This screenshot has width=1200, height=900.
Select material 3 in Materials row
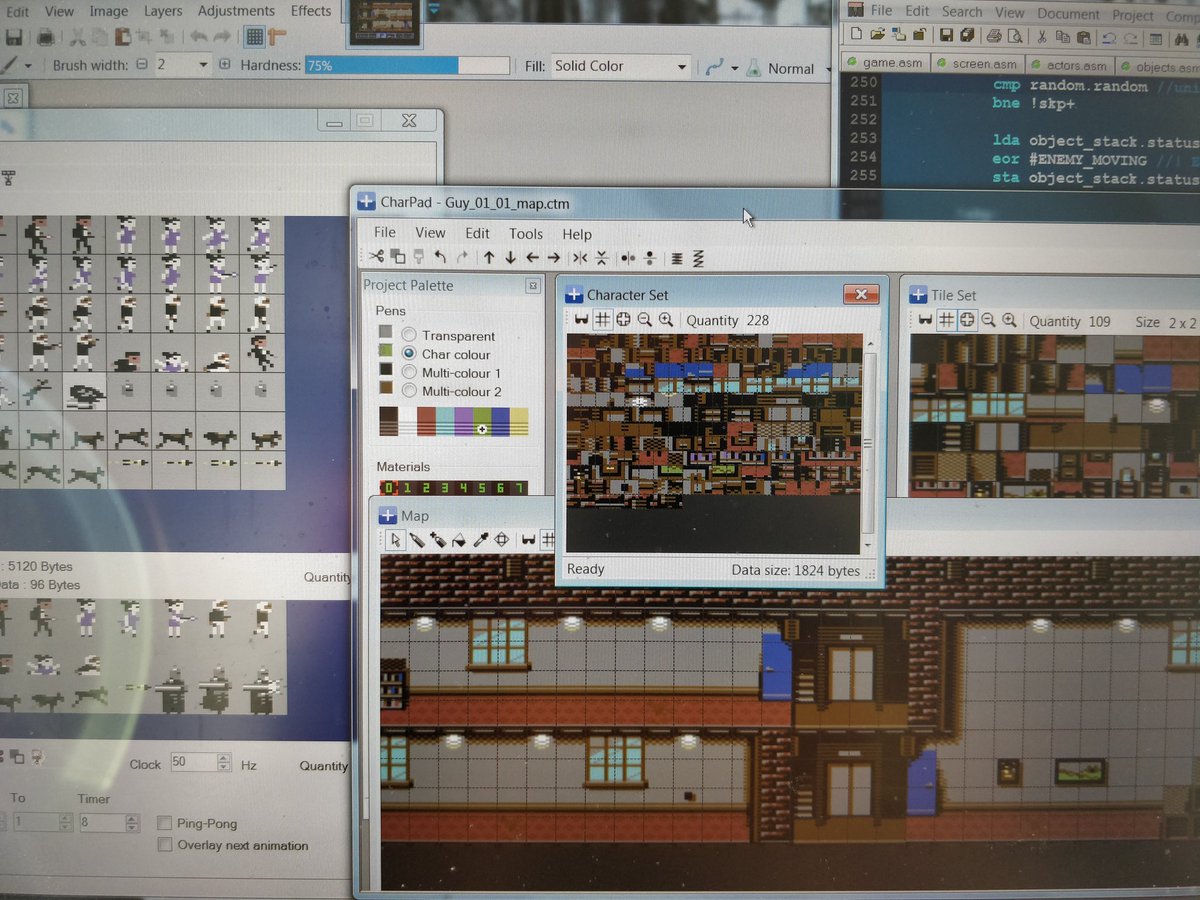tap(448, 488)
